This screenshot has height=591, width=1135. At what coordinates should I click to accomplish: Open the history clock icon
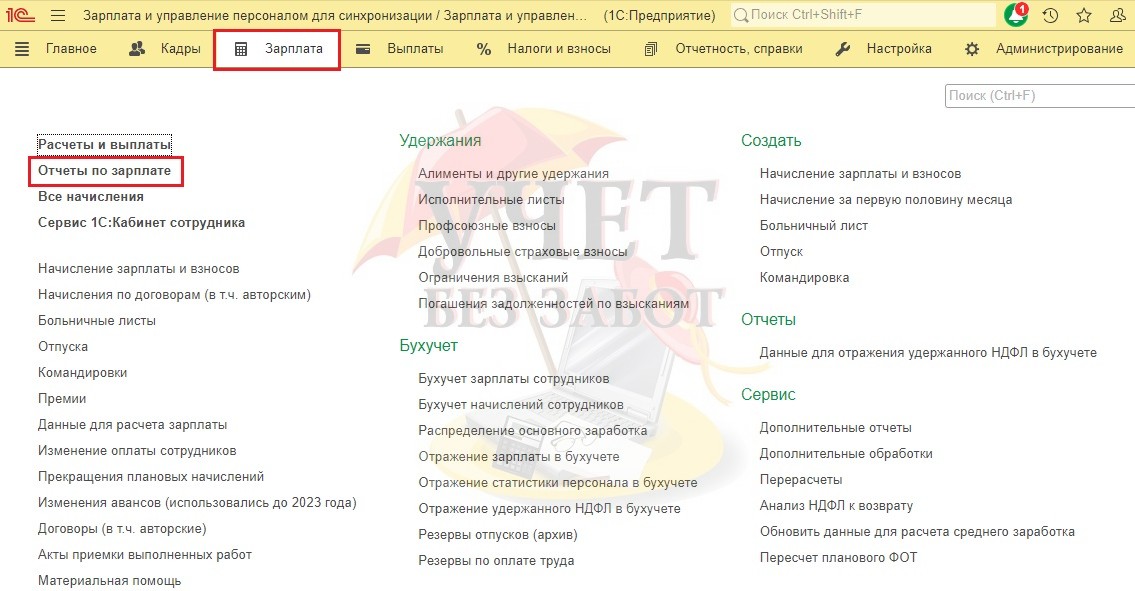click(1050, 15)
